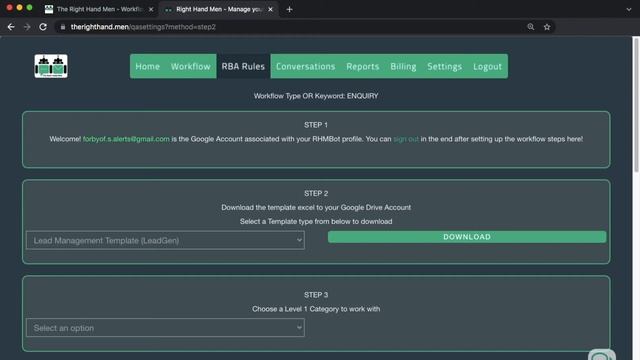The image size is (640, 360).
Task: Open the Billing page
Action: click(x=403, y=66)
